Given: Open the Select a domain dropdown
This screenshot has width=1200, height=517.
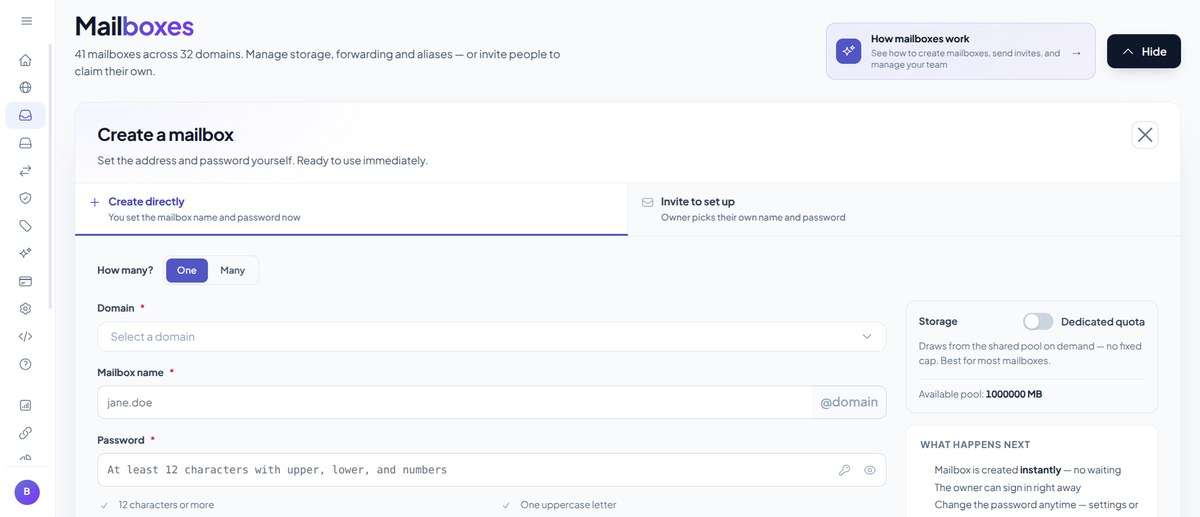Looking at the screenshot, I should [x=491, y=337].
